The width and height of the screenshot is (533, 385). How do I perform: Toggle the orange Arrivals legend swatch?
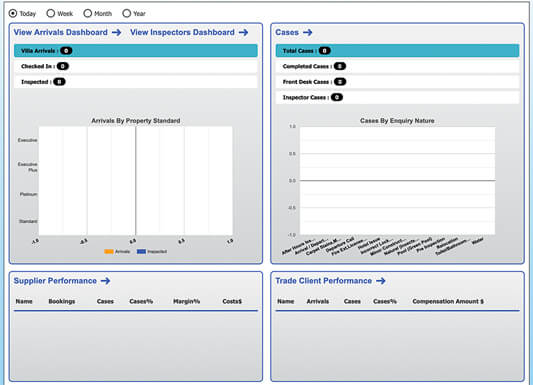[x=109, y=251]
